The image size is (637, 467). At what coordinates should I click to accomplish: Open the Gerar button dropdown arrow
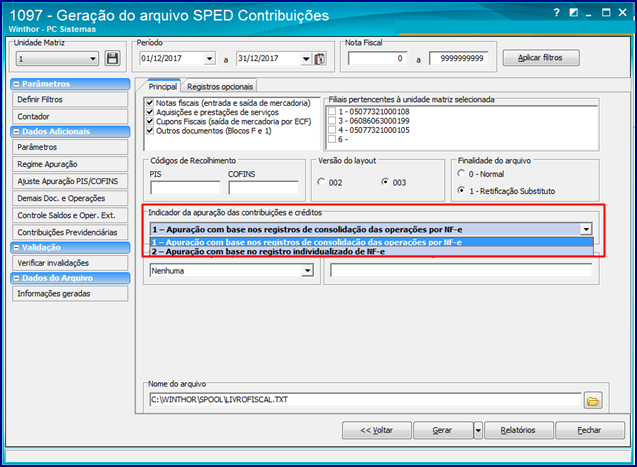coord(478,430)
